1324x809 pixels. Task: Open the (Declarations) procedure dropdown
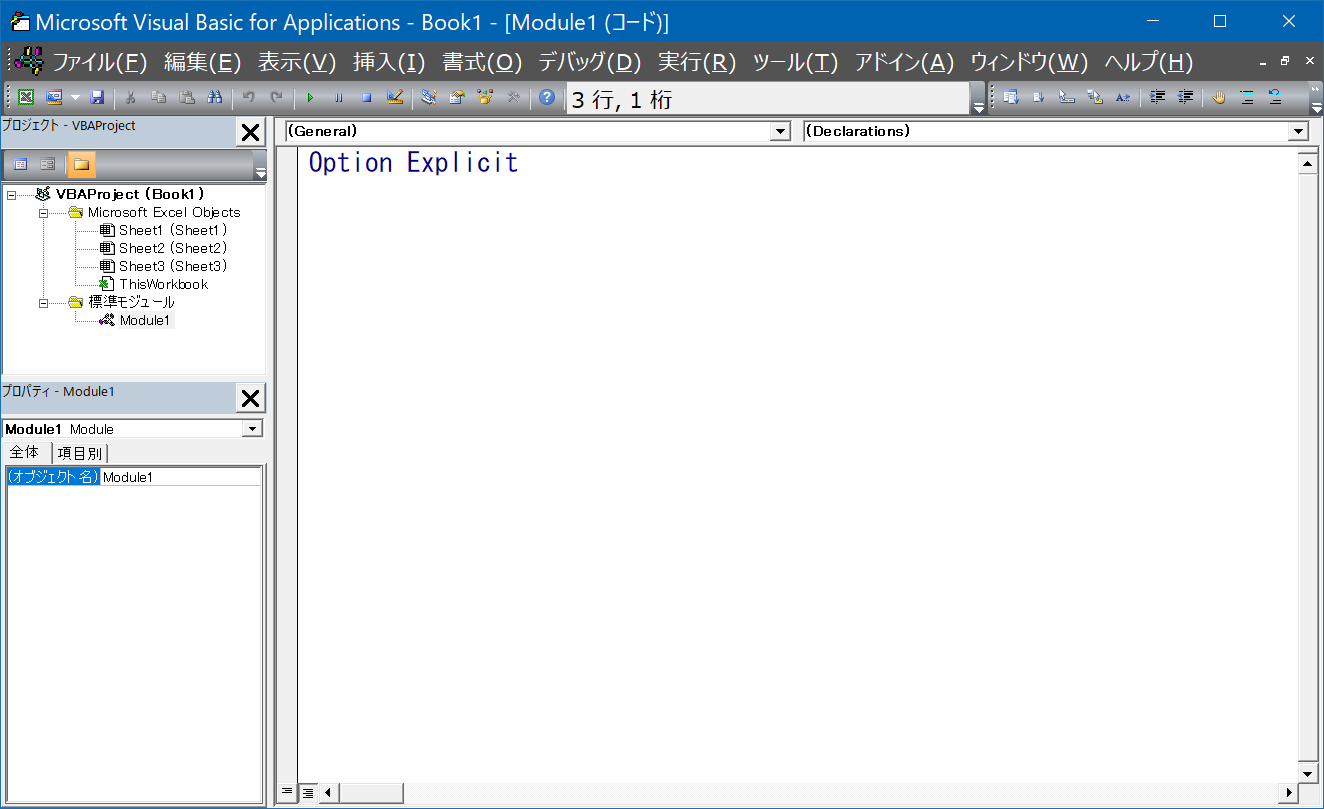[x=1298, y=131]
